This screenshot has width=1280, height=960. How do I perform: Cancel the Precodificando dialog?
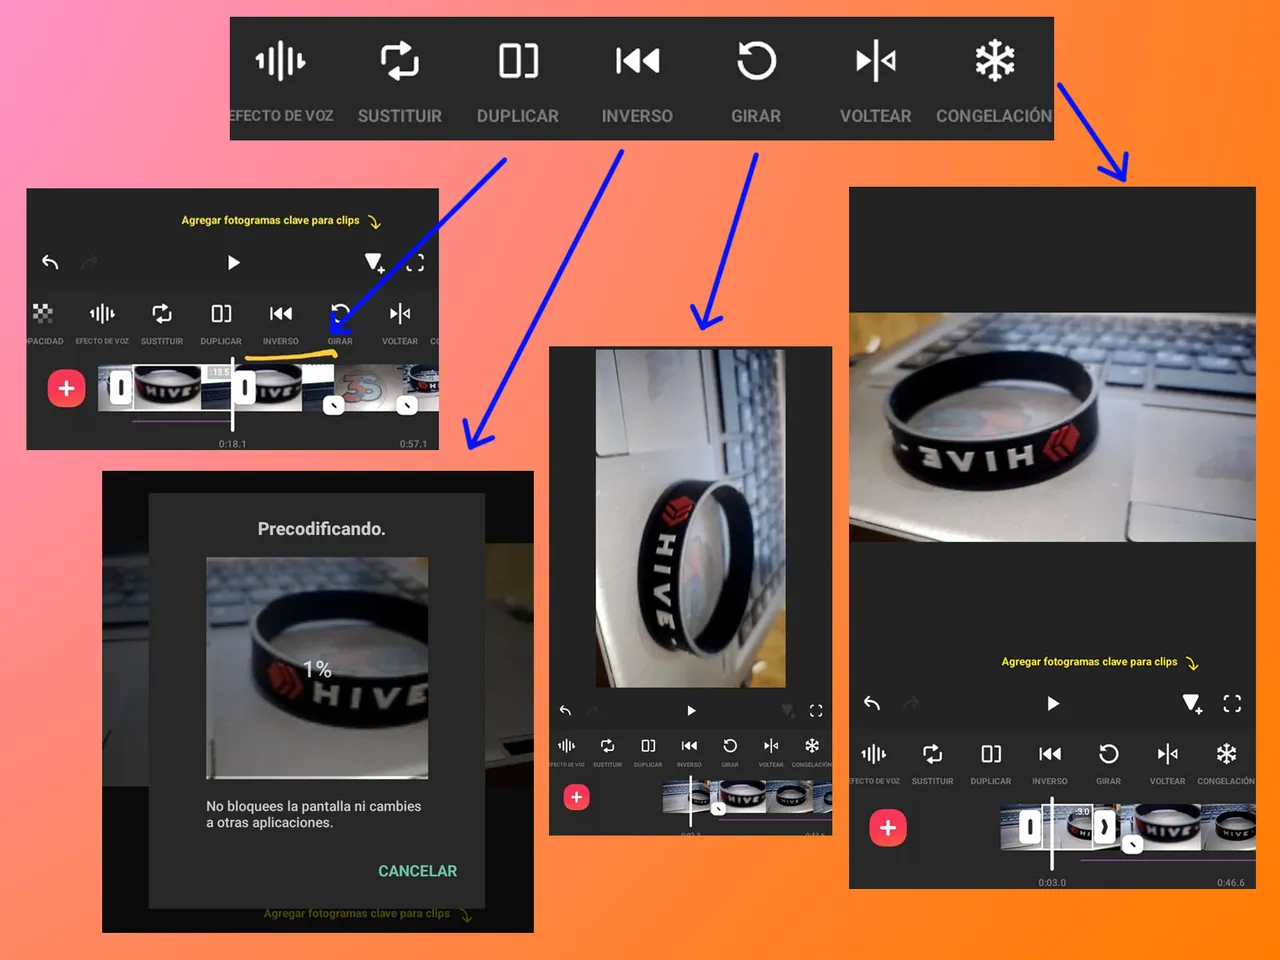coord(417,871)
